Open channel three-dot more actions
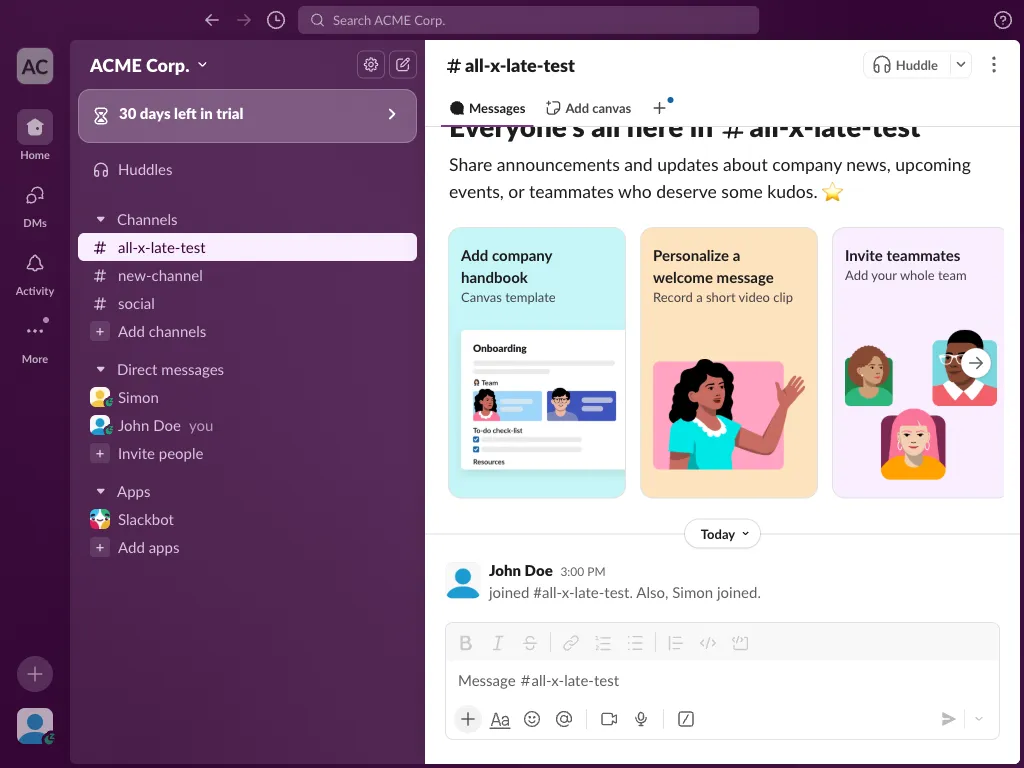The width and height of the screenshot is (1024, 768). [x=993, y=65]
